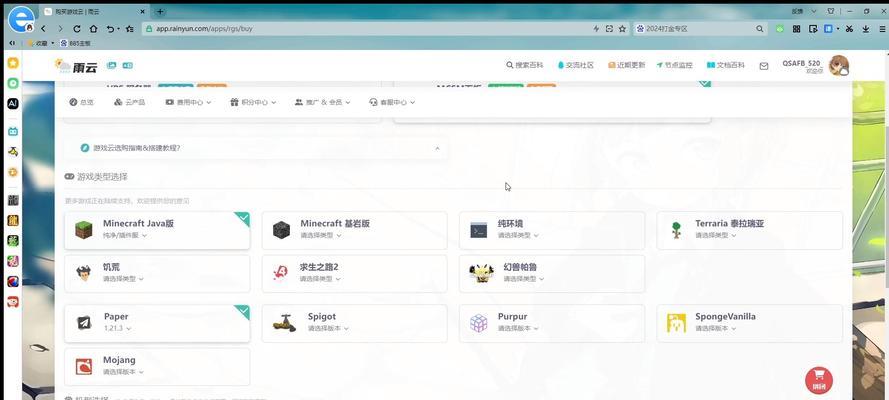Viewport: 889px width, 400px height.
Task: Click the 搜索百科 link
Action: click(524, 66)
